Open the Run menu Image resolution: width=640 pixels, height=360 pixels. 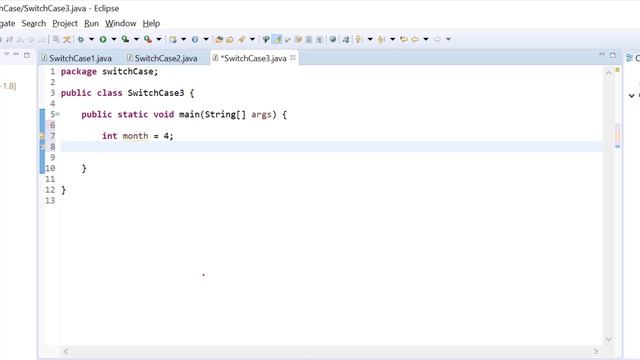[91, 23]
